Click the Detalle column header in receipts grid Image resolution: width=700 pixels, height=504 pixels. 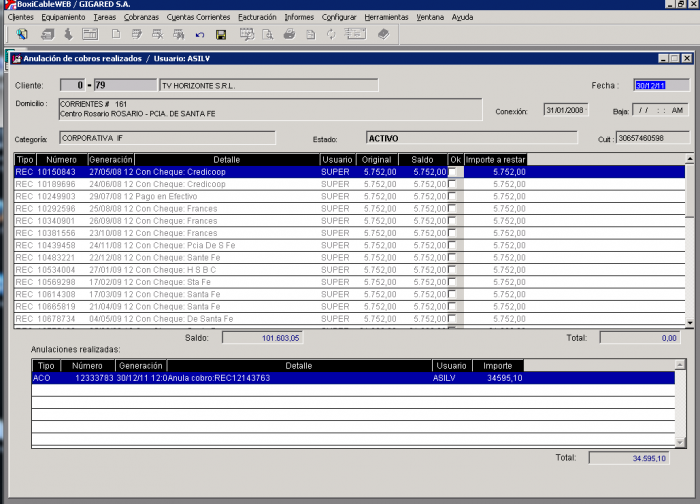226,159
